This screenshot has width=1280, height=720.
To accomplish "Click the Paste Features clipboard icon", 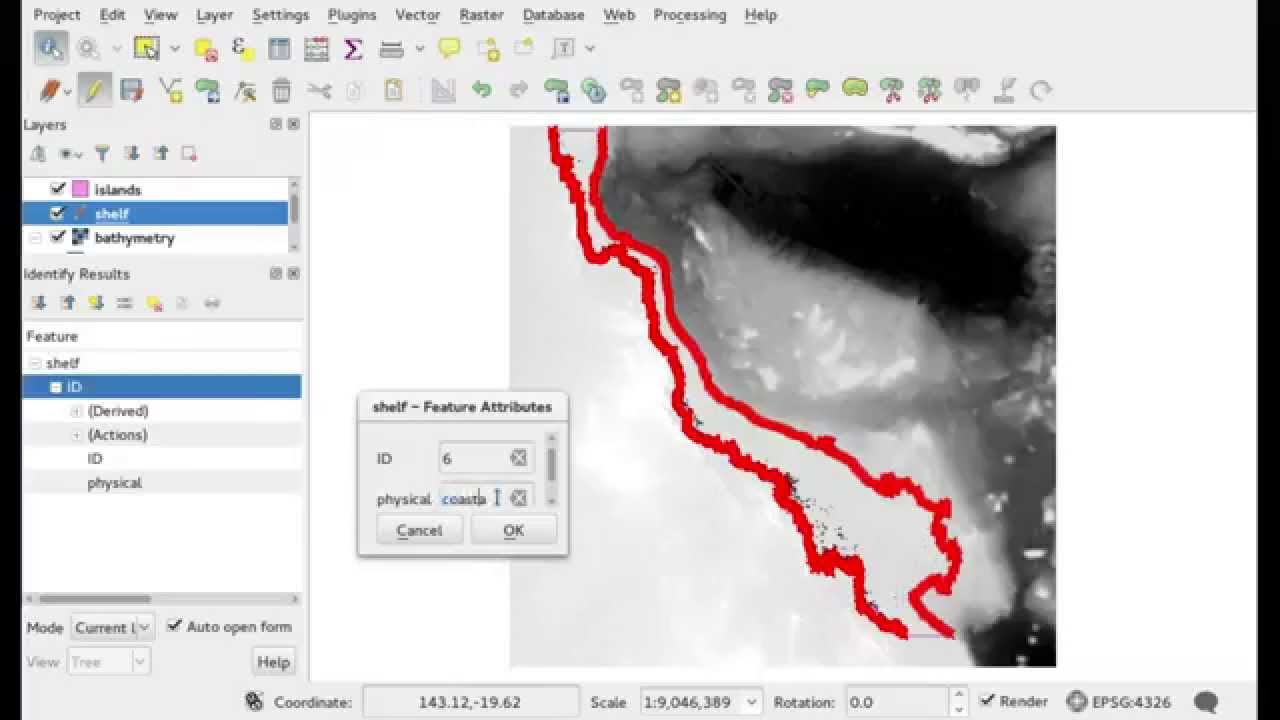I will pyautogui.click(x=394, y=90).
